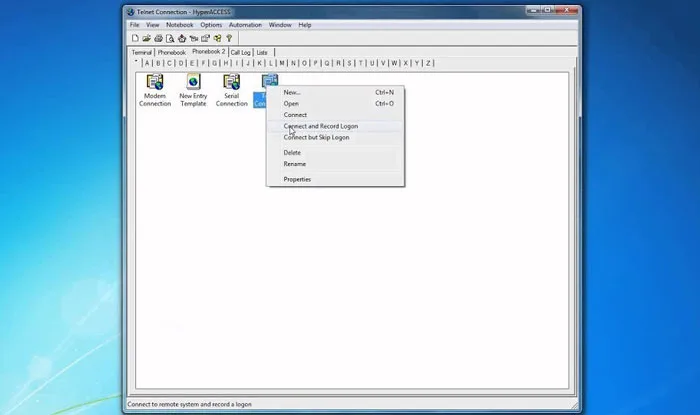The height and width of the screenshot is (415, 700).
Task: Filter phonebook by letter C
Action: click(x=169, y=63)
